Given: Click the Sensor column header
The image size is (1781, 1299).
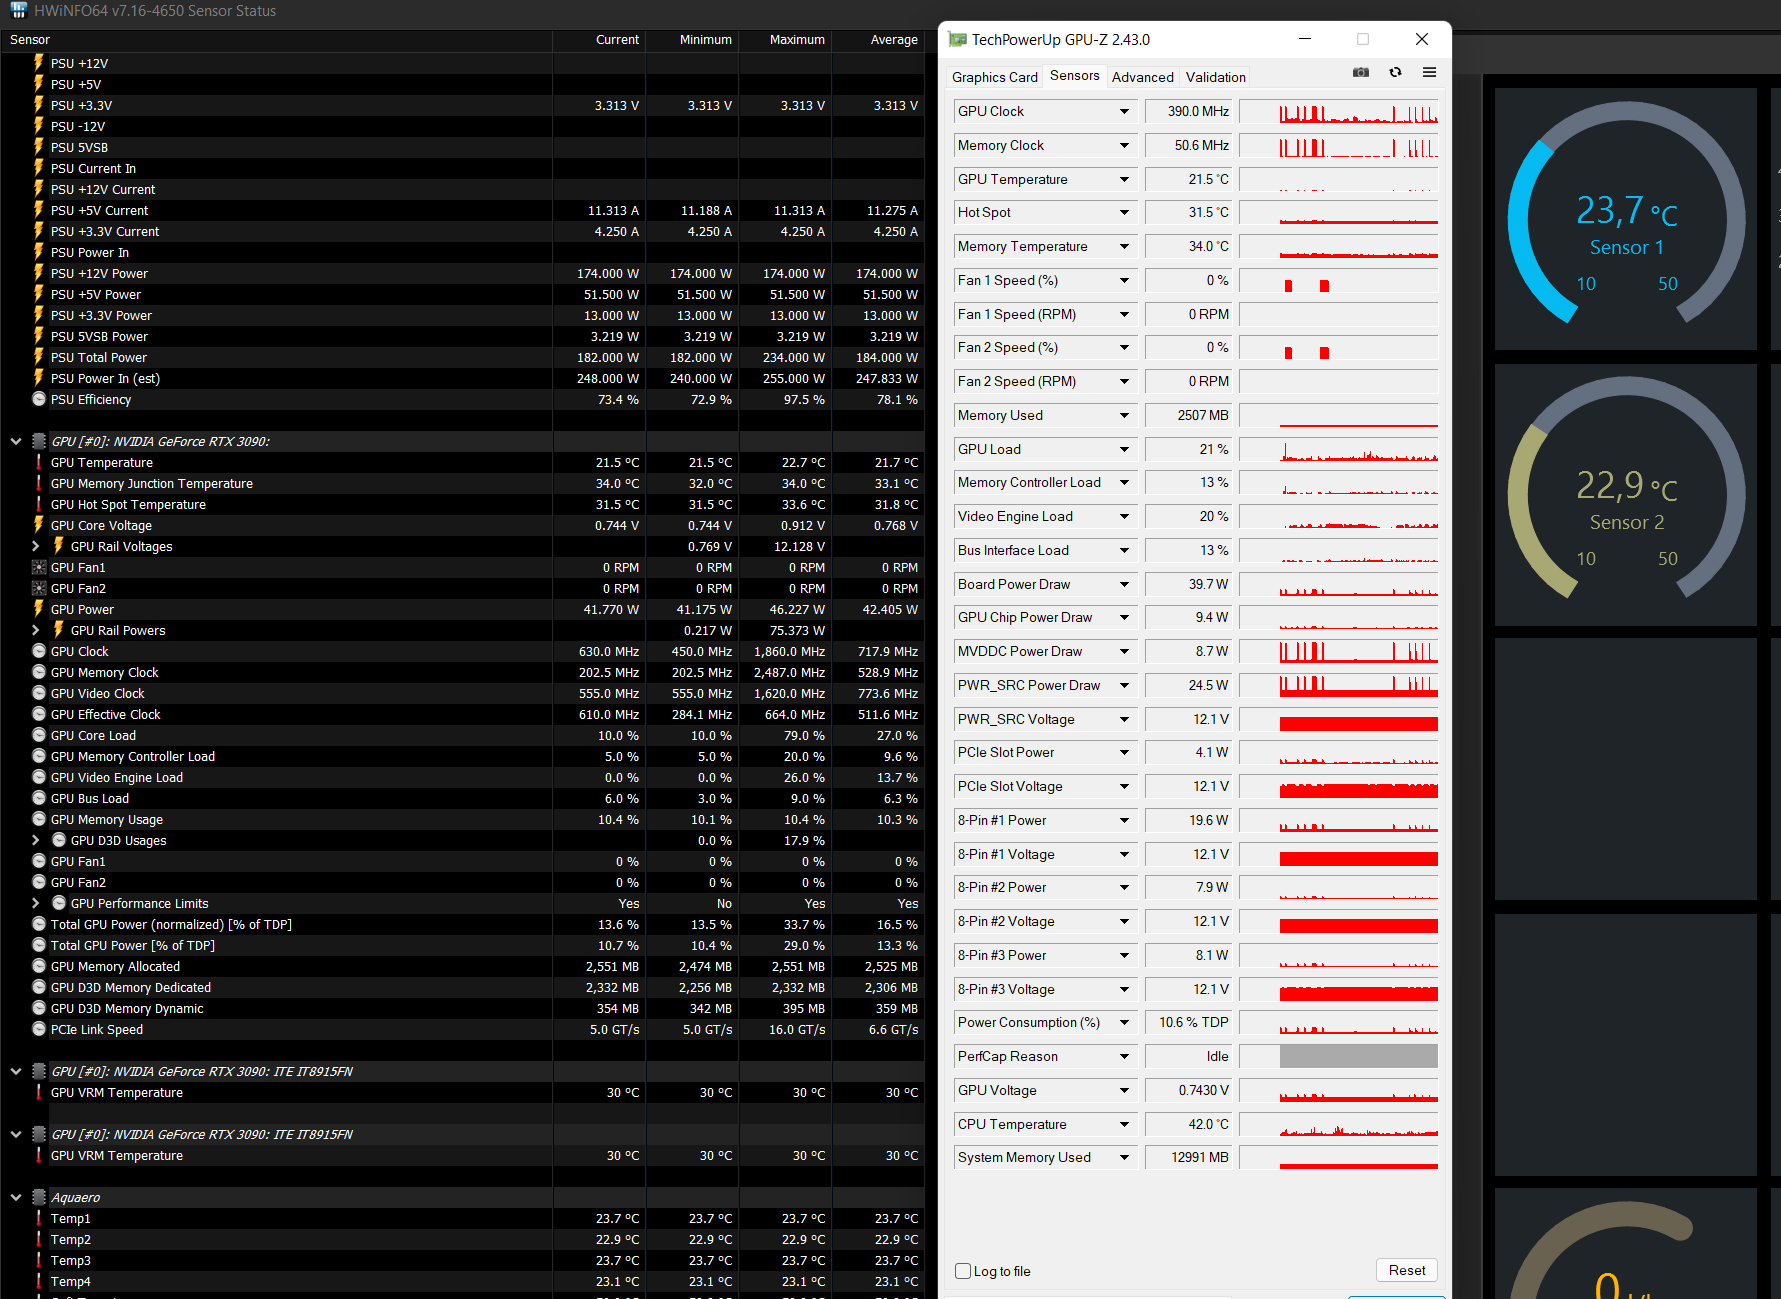Looking at the screenshot, I should (276, 40).
